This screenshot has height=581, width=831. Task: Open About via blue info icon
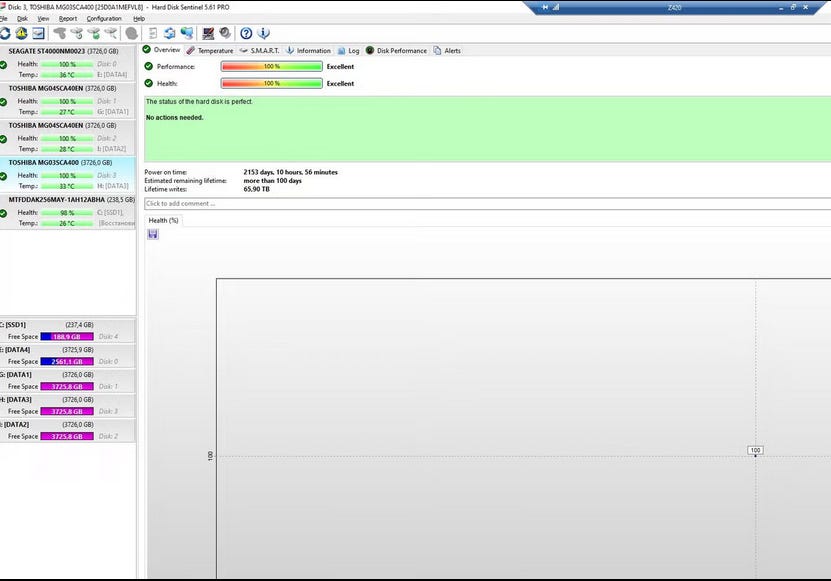pyautogui.click(x=263, y=33)
